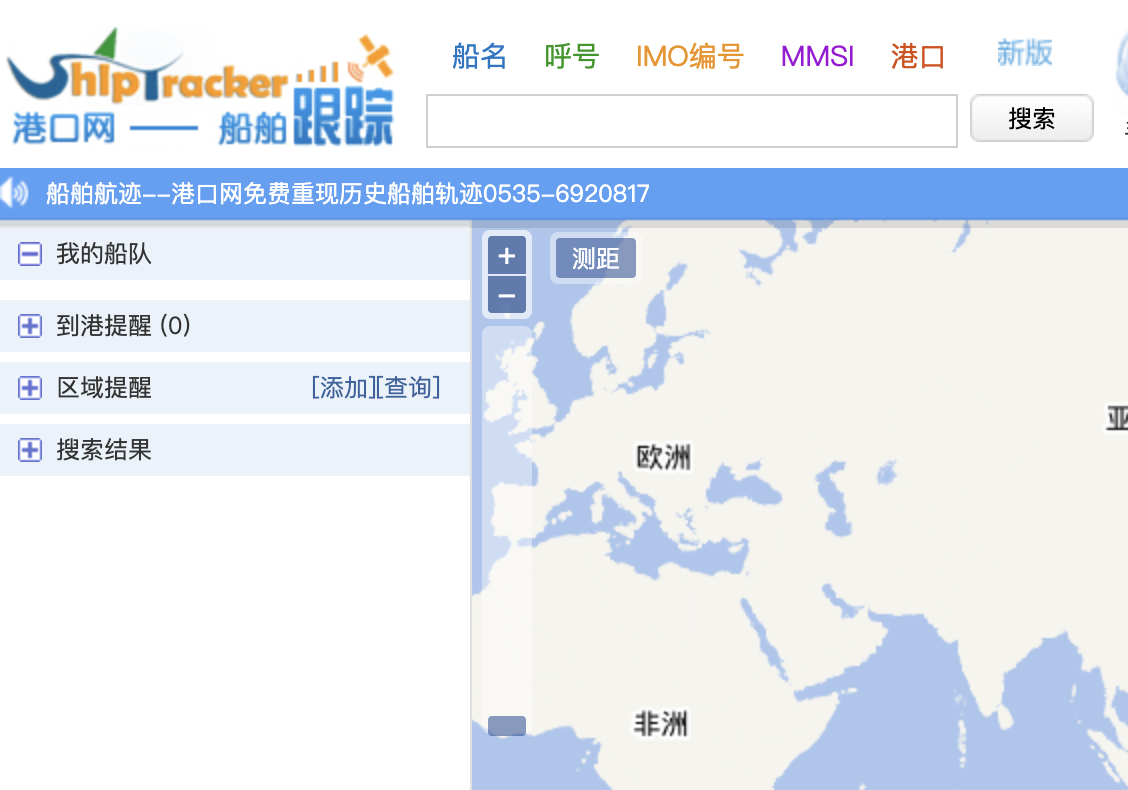Switch to the IMO编号 search category
The width and height of the screenshot is (1128, 790).
pos(689,57)
